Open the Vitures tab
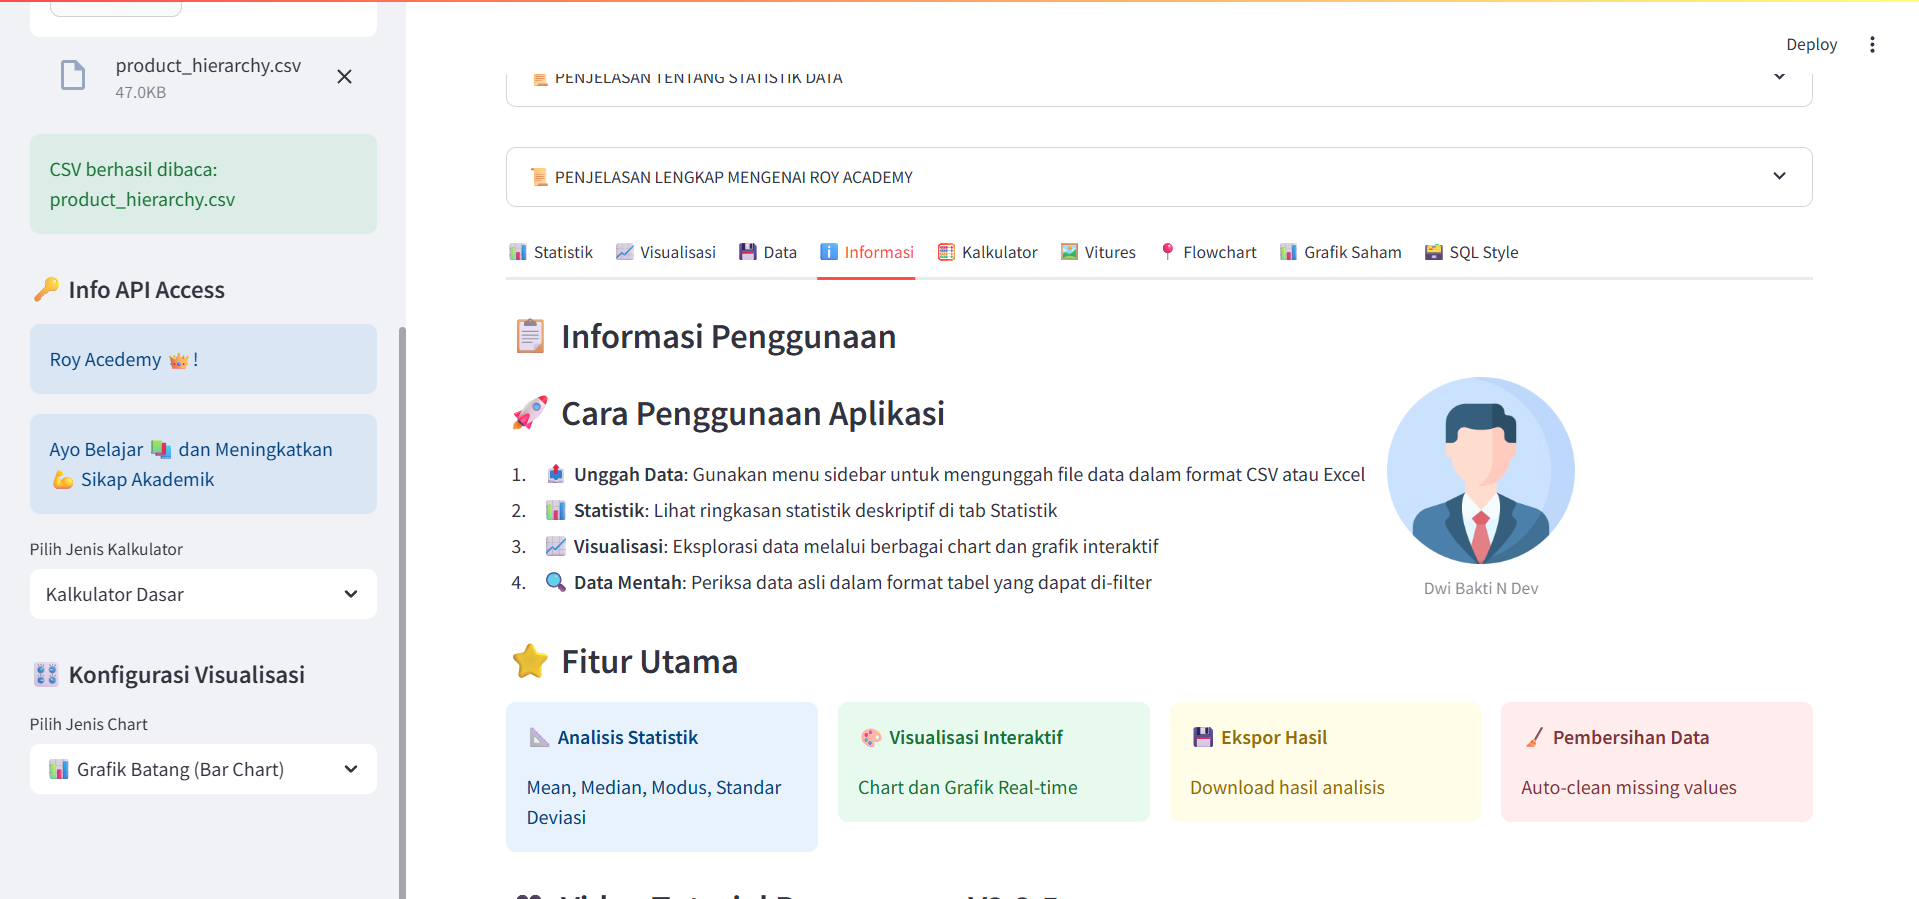This screenshot has width=1919, height=899. [x=1098, y=252]
